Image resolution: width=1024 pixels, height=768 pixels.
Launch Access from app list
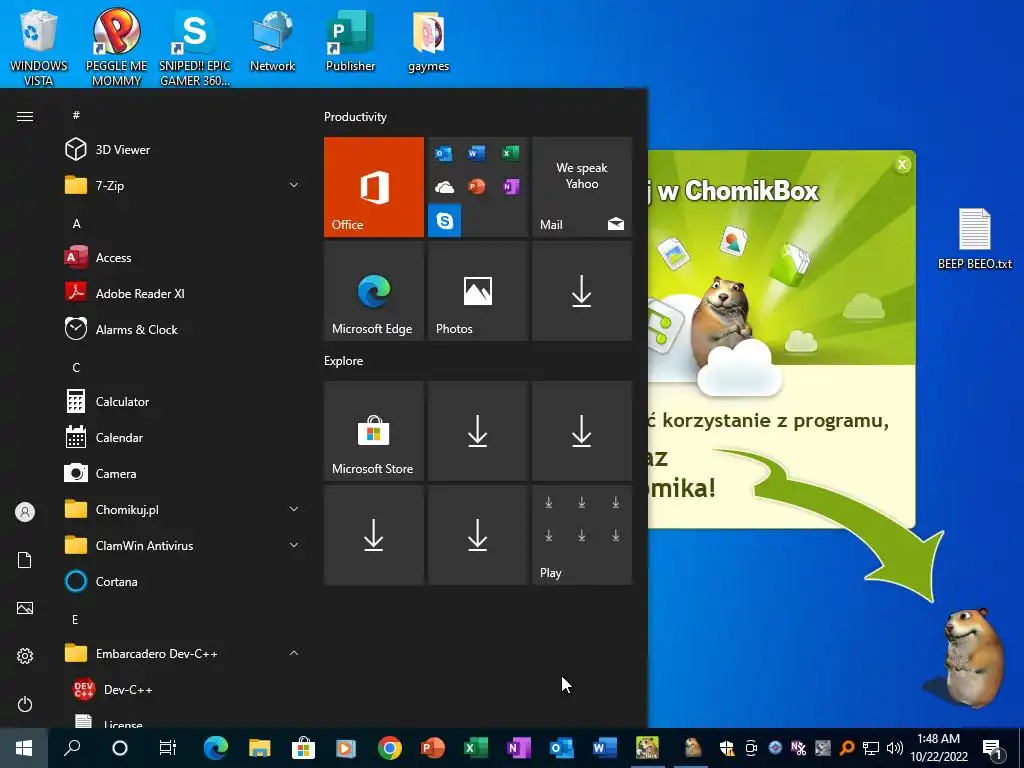[x=112, y=257]
